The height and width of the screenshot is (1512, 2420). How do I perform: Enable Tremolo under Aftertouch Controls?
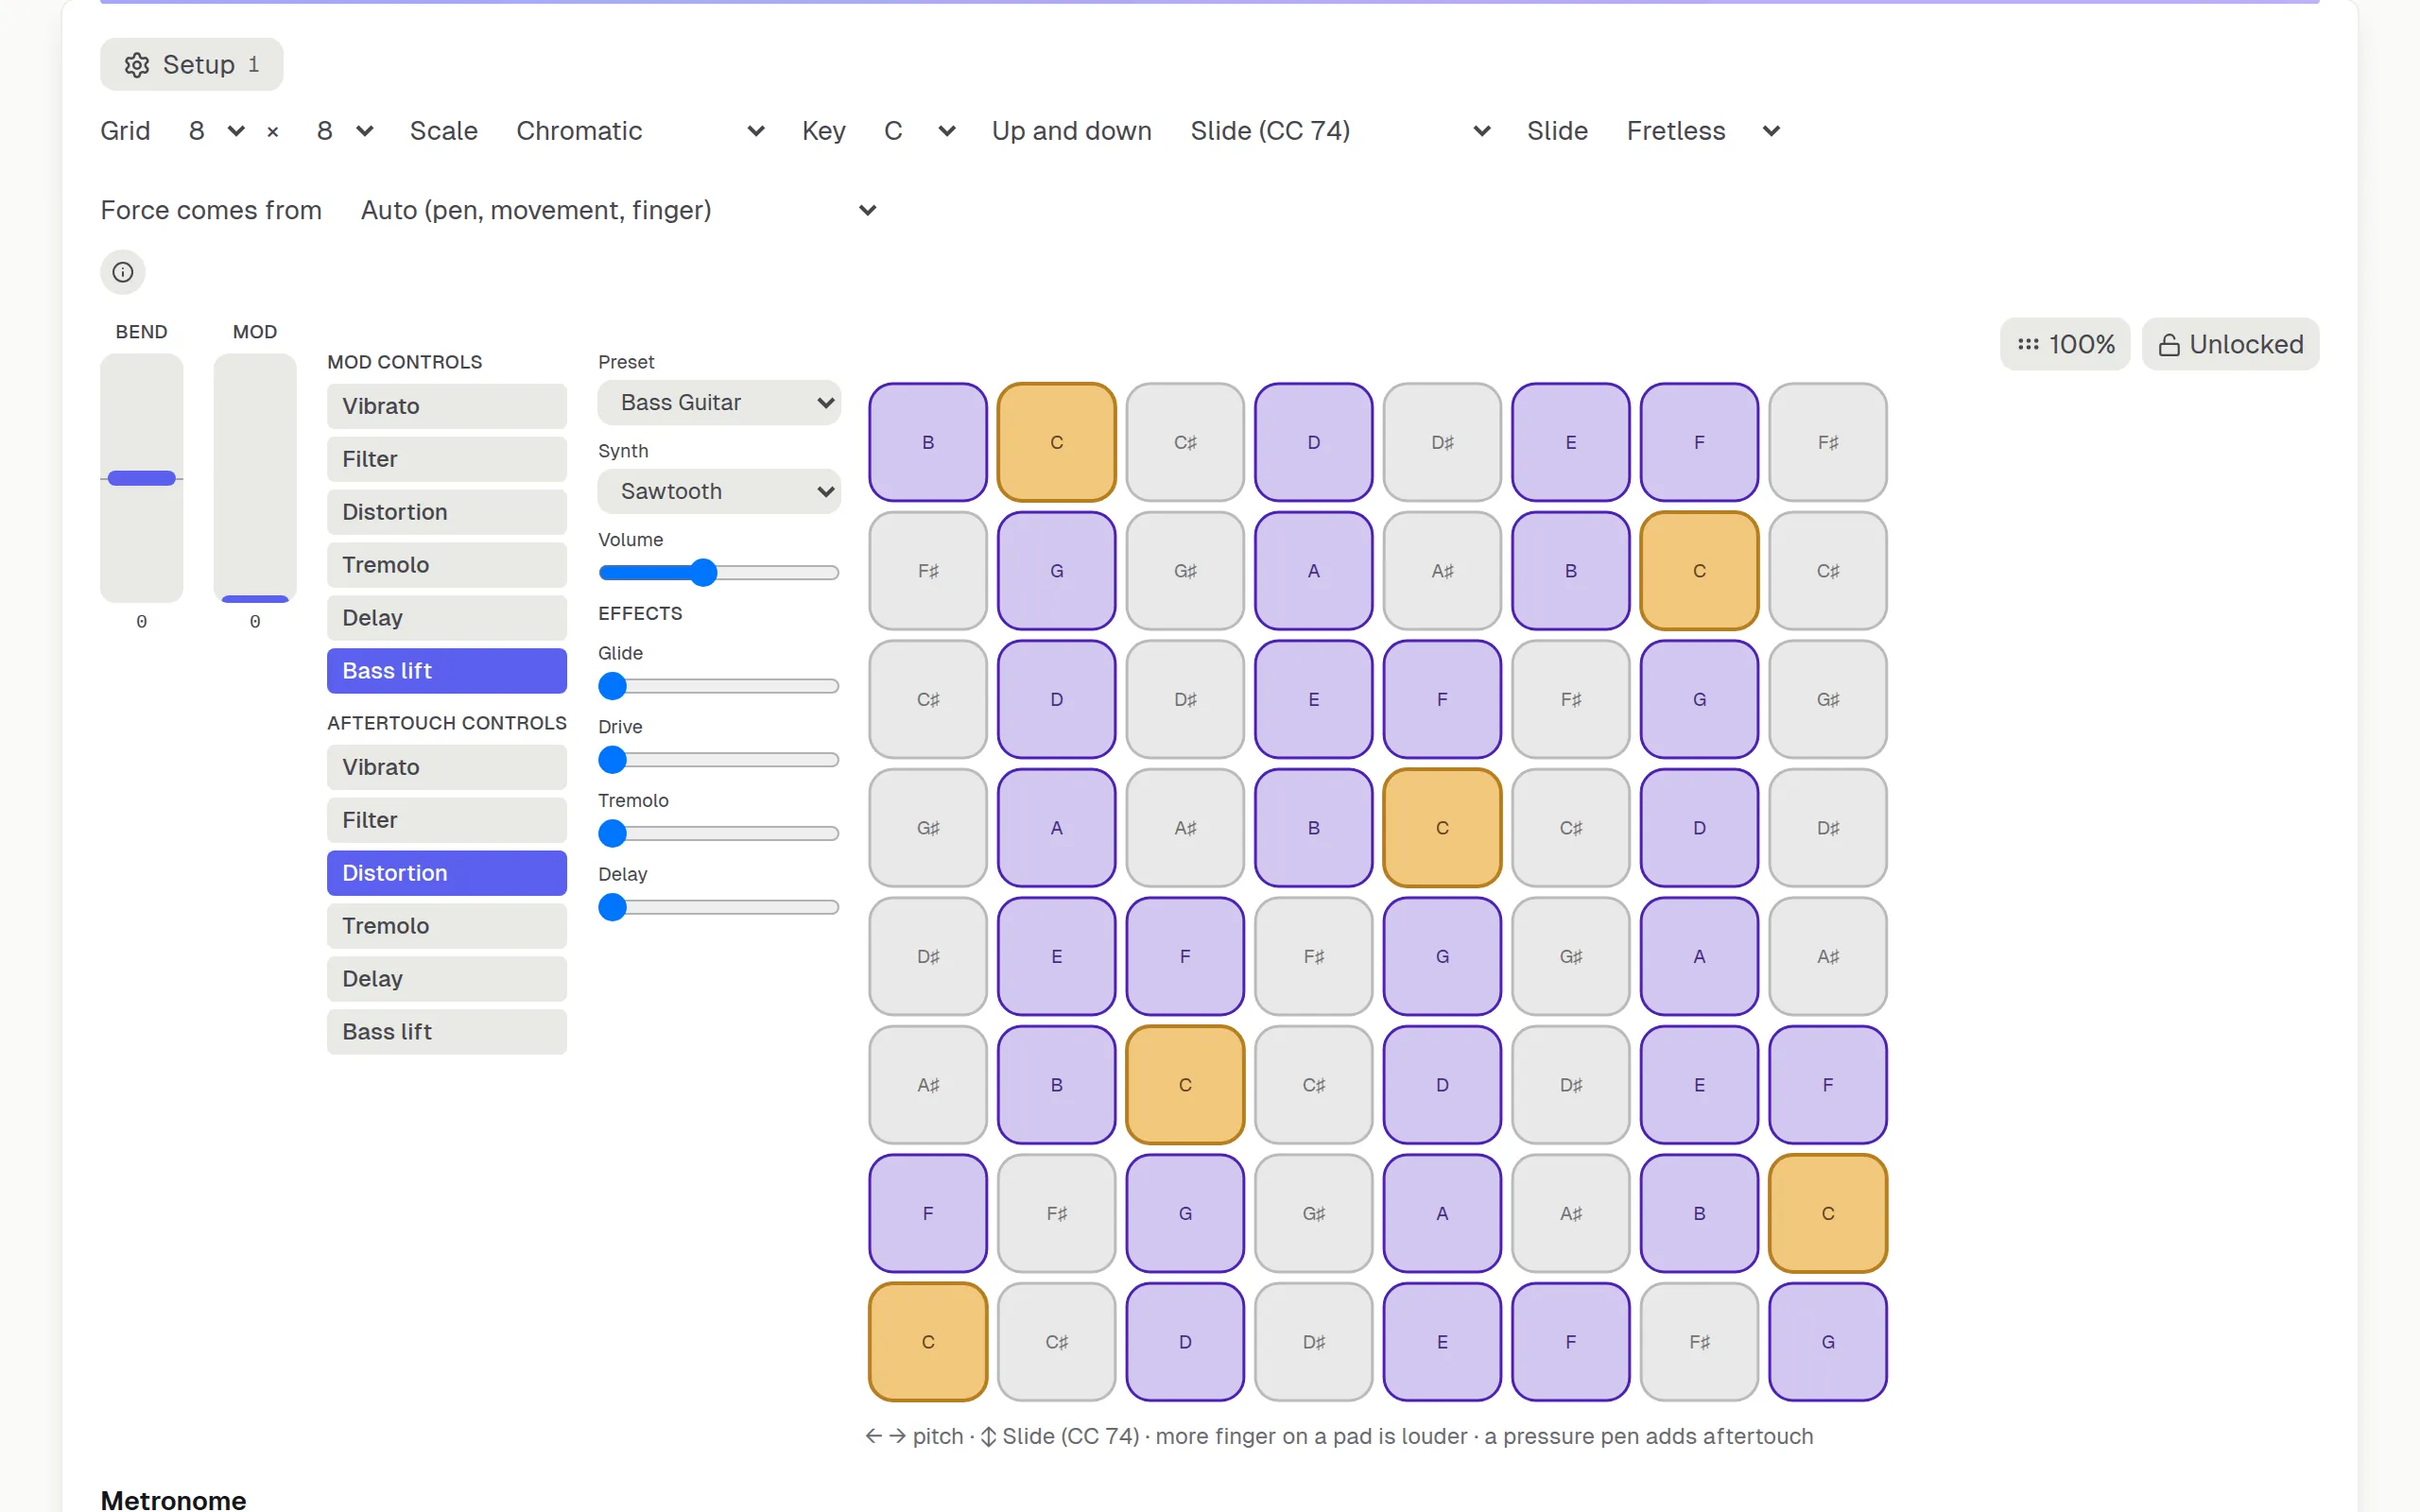tap(447, 926)
